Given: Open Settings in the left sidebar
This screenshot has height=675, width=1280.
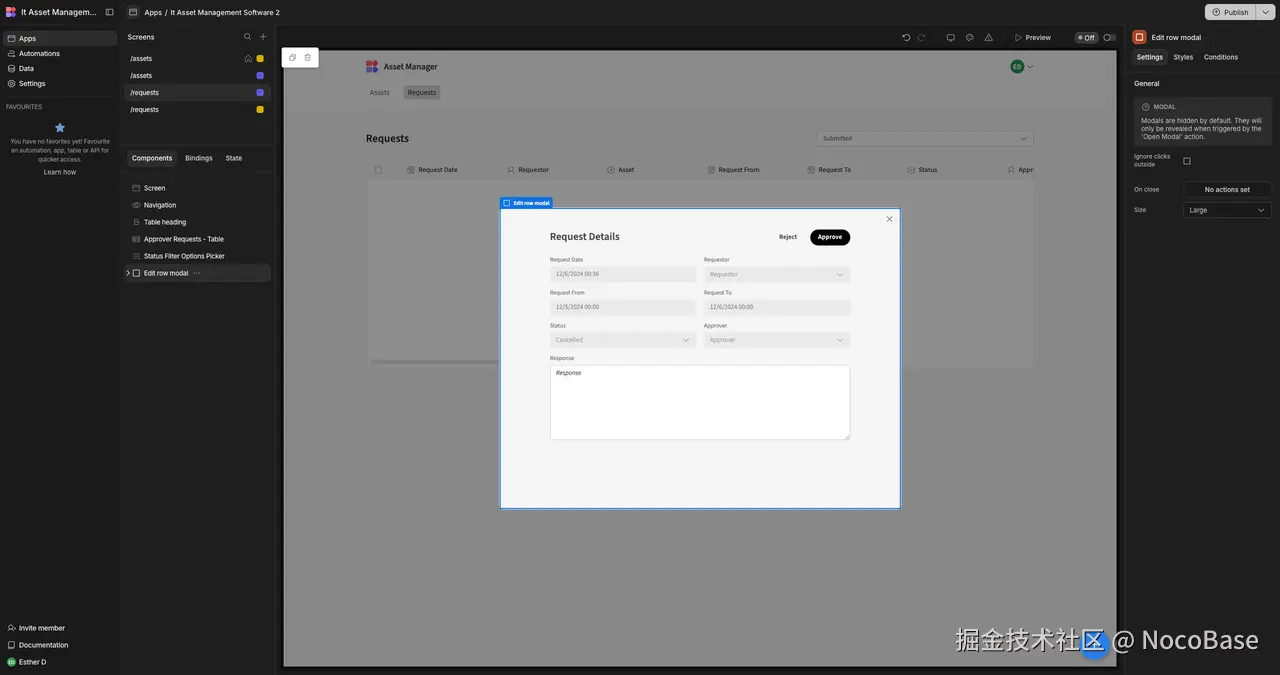Looking at the screenshot, I should [60, 84].
